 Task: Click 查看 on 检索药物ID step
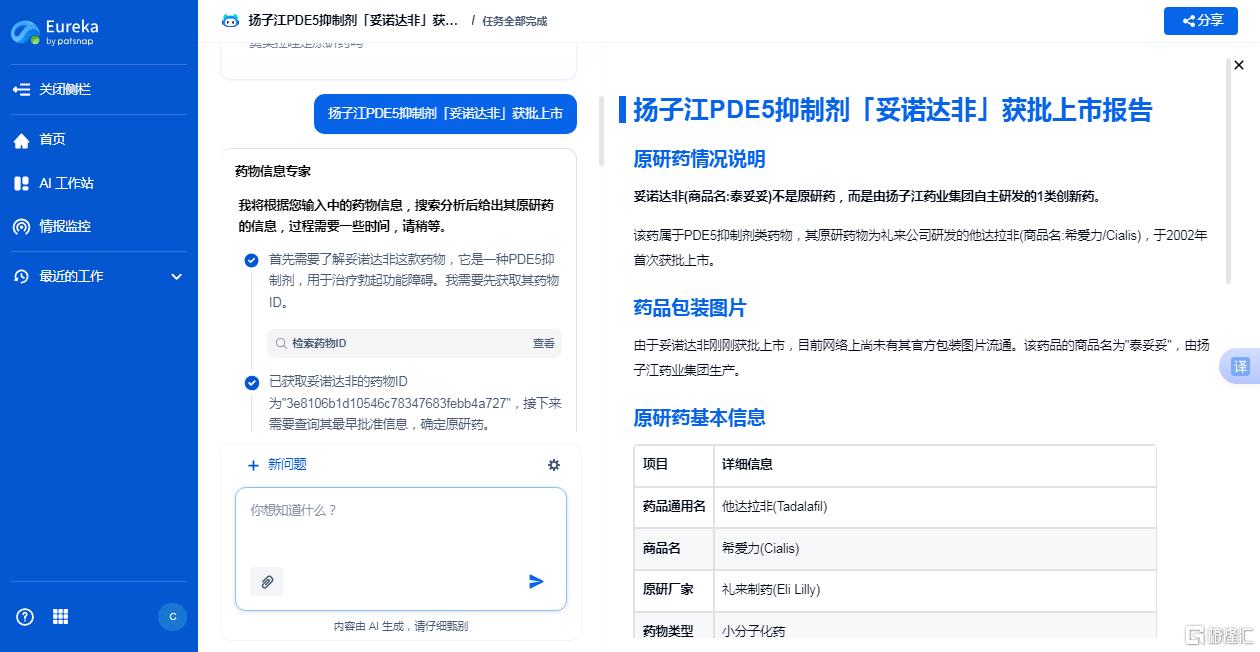pyautogui.click(x=543, y=343)
